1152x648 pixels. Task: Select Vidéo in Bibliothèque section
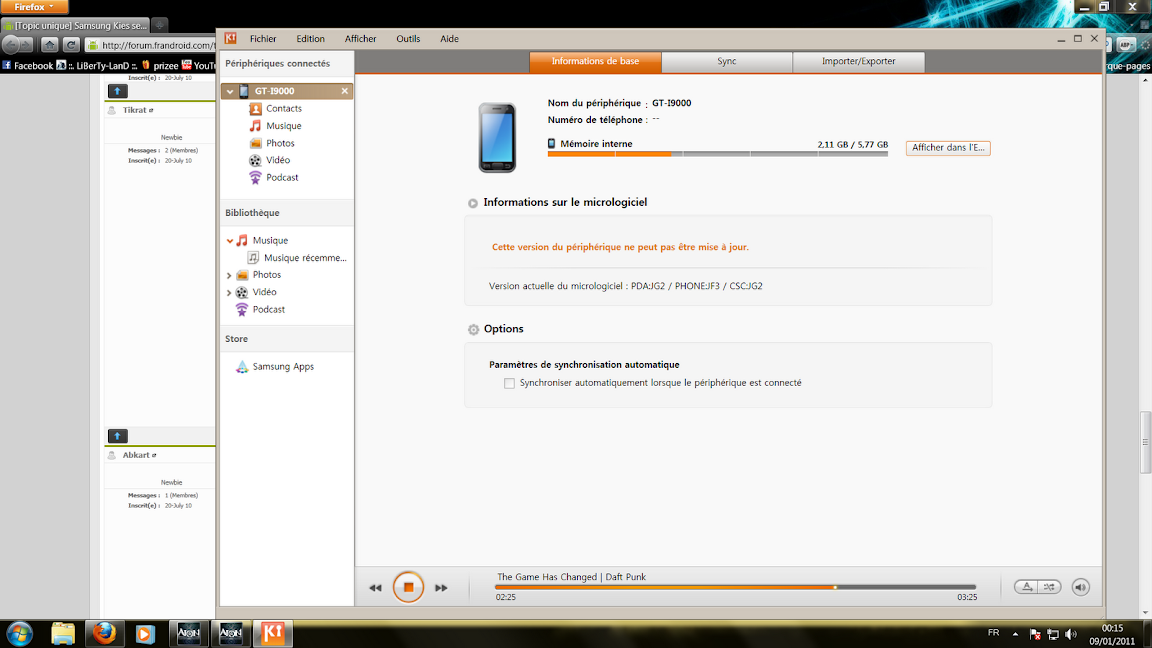(256, 292)
